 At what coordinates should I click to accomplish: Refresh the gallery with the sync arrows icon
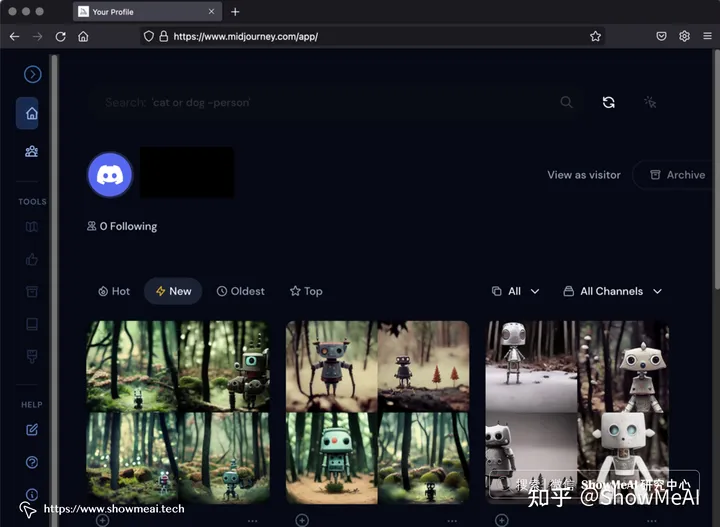coord(608,102)
